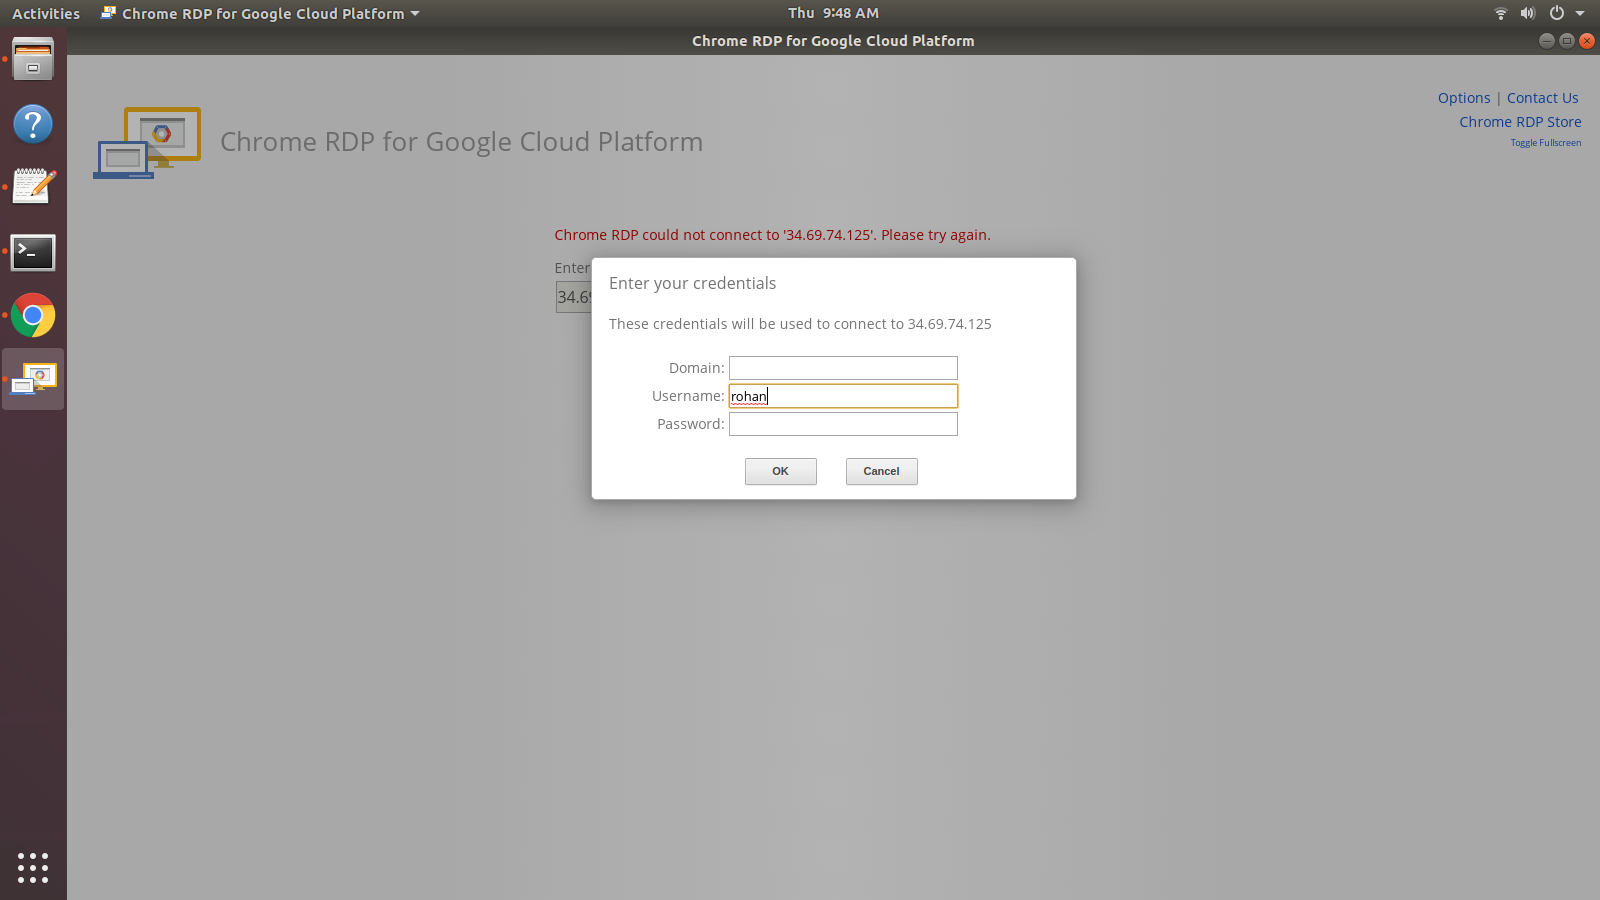
Task: Open the Contact Us link
Action: tap(1543, 98)
